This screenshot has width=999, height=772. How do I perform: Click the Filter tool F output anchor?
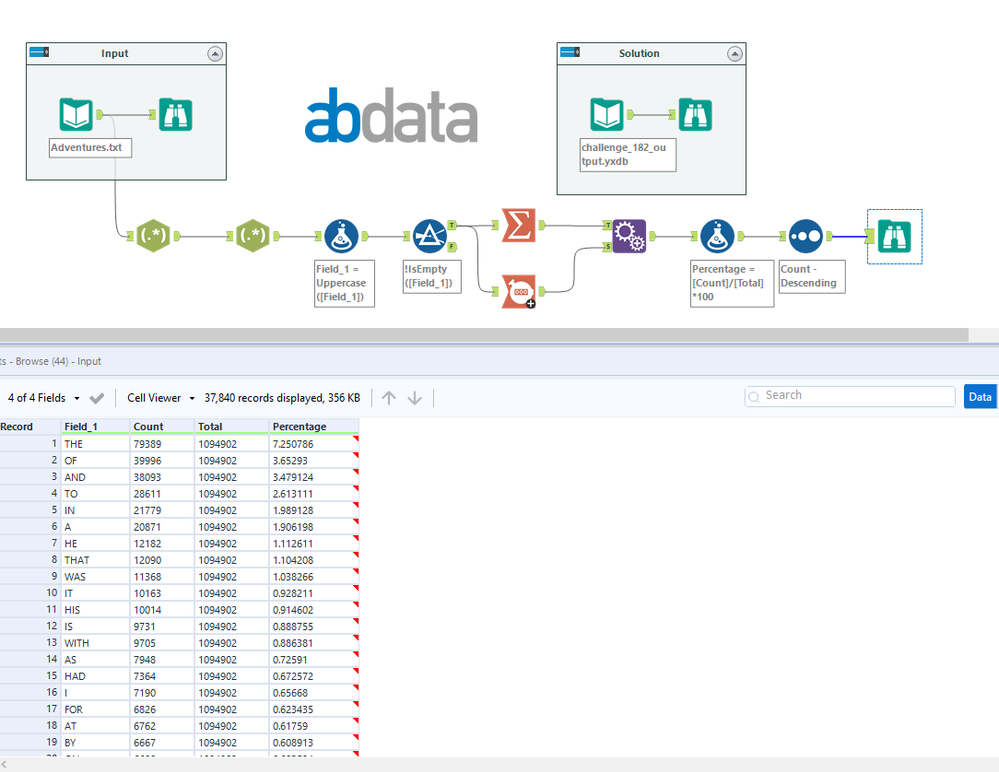coord(452,247)
